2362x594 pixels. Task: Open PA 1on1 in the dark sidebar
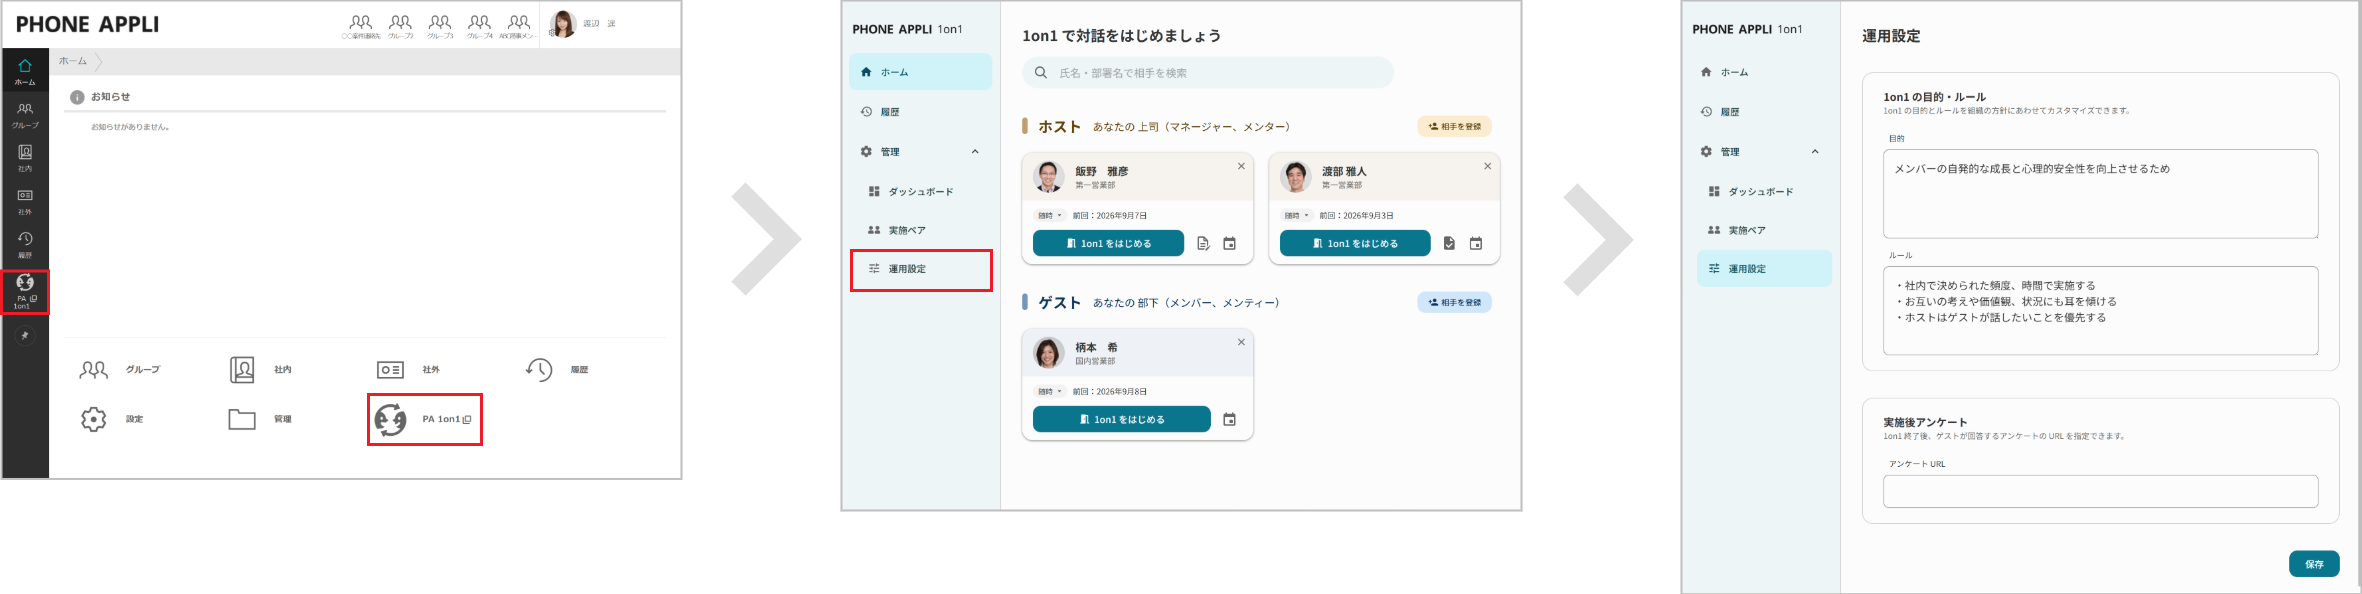tap(25, 290)
